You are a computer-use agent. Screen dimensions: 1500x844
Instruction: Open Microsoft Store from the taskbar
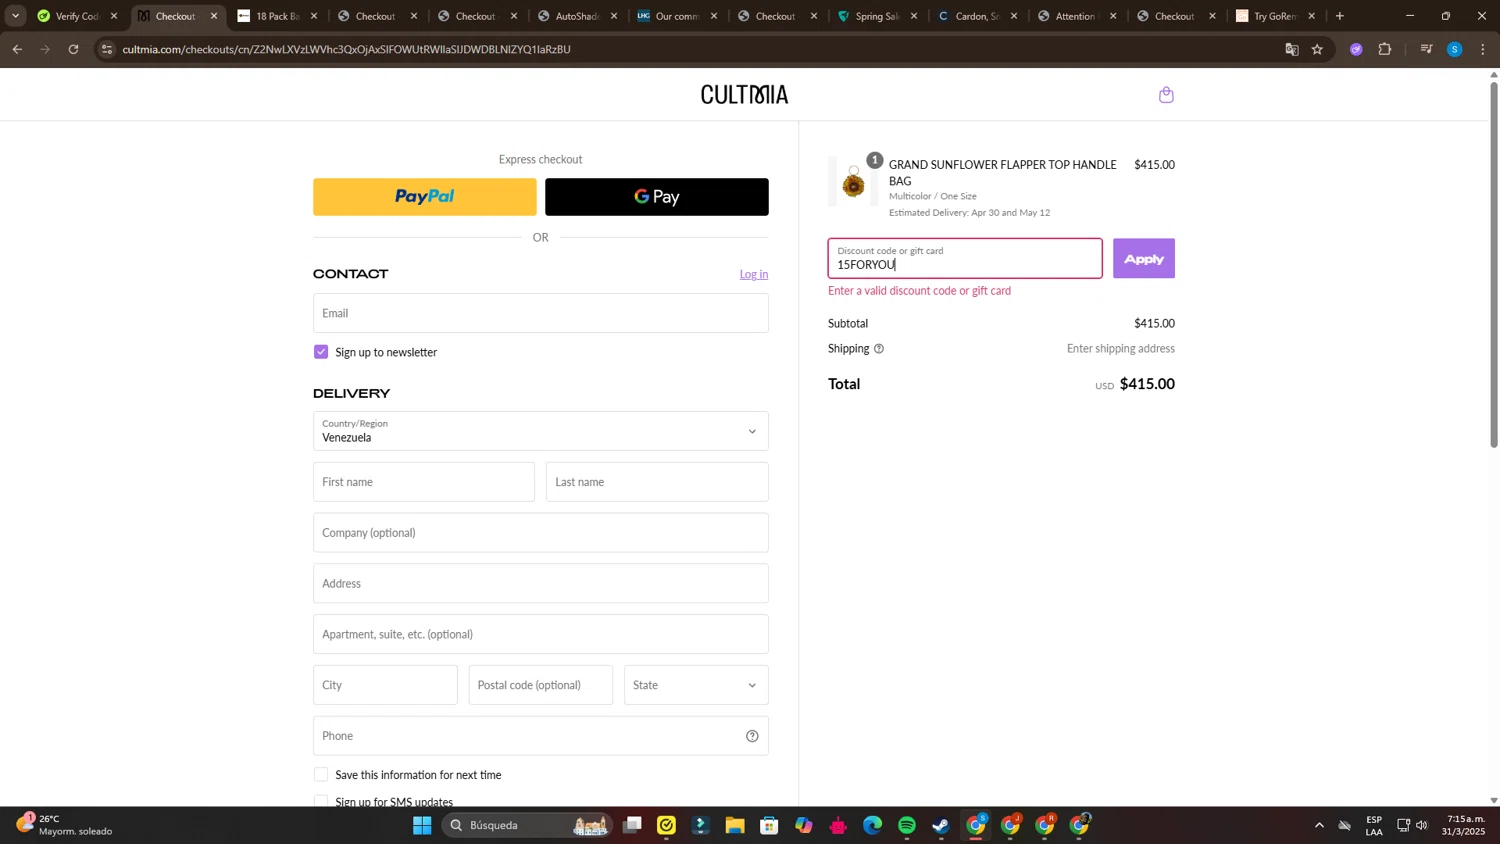pos(769,825)
